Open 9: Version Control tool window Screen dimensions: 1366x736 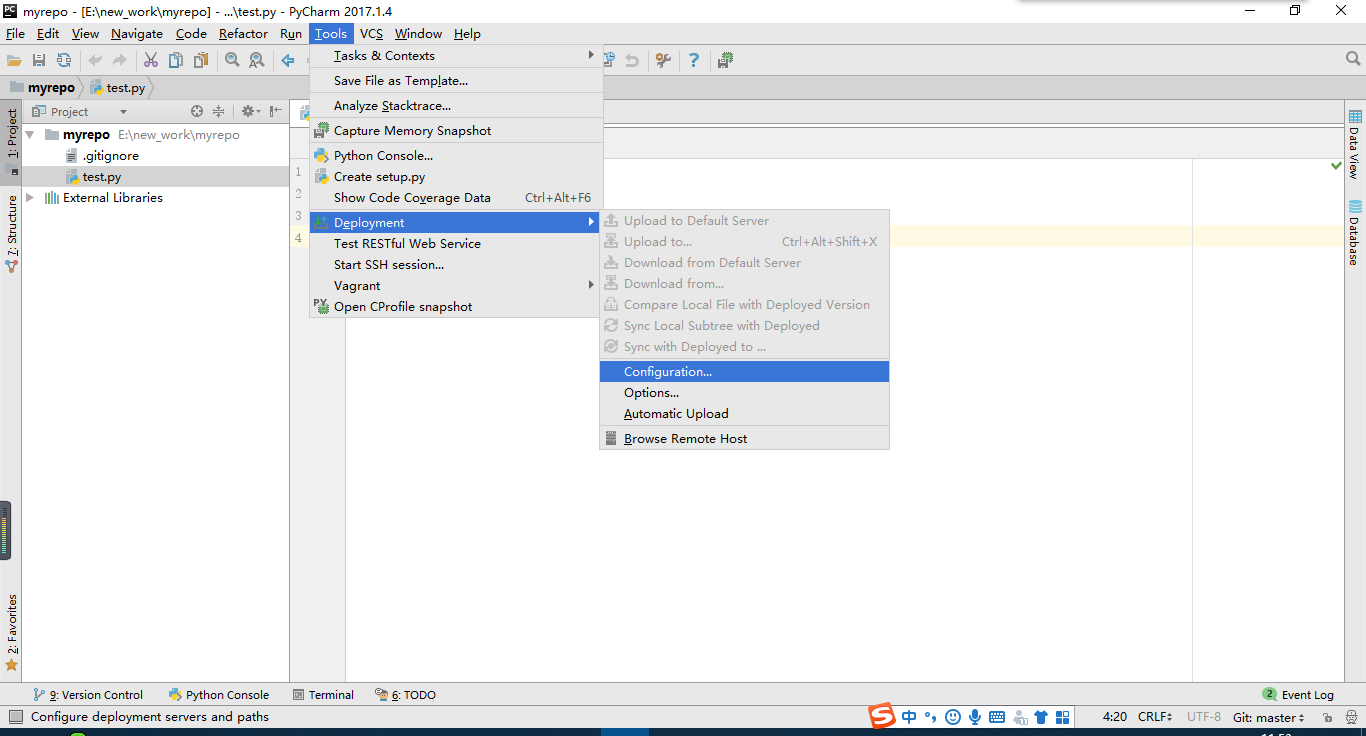tap(88, 695)
